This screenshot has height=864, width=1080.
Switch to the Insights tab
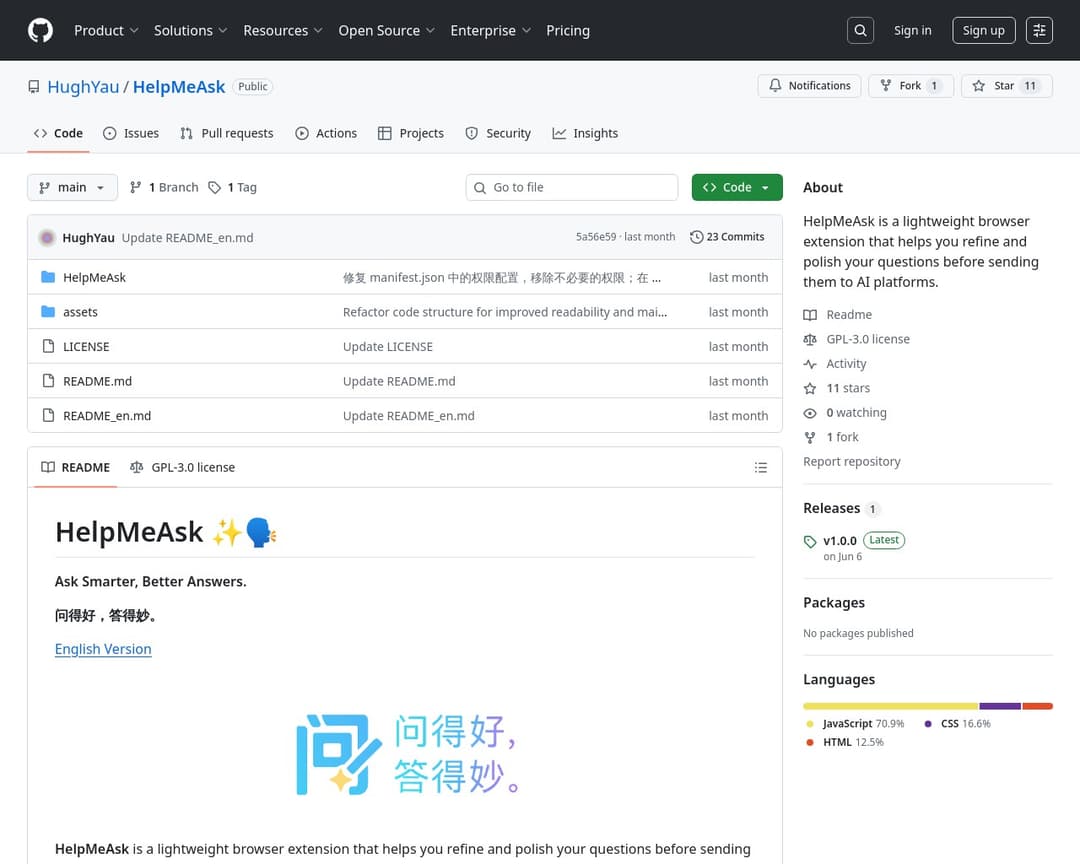pyautogui.click(x=585, y=133)
